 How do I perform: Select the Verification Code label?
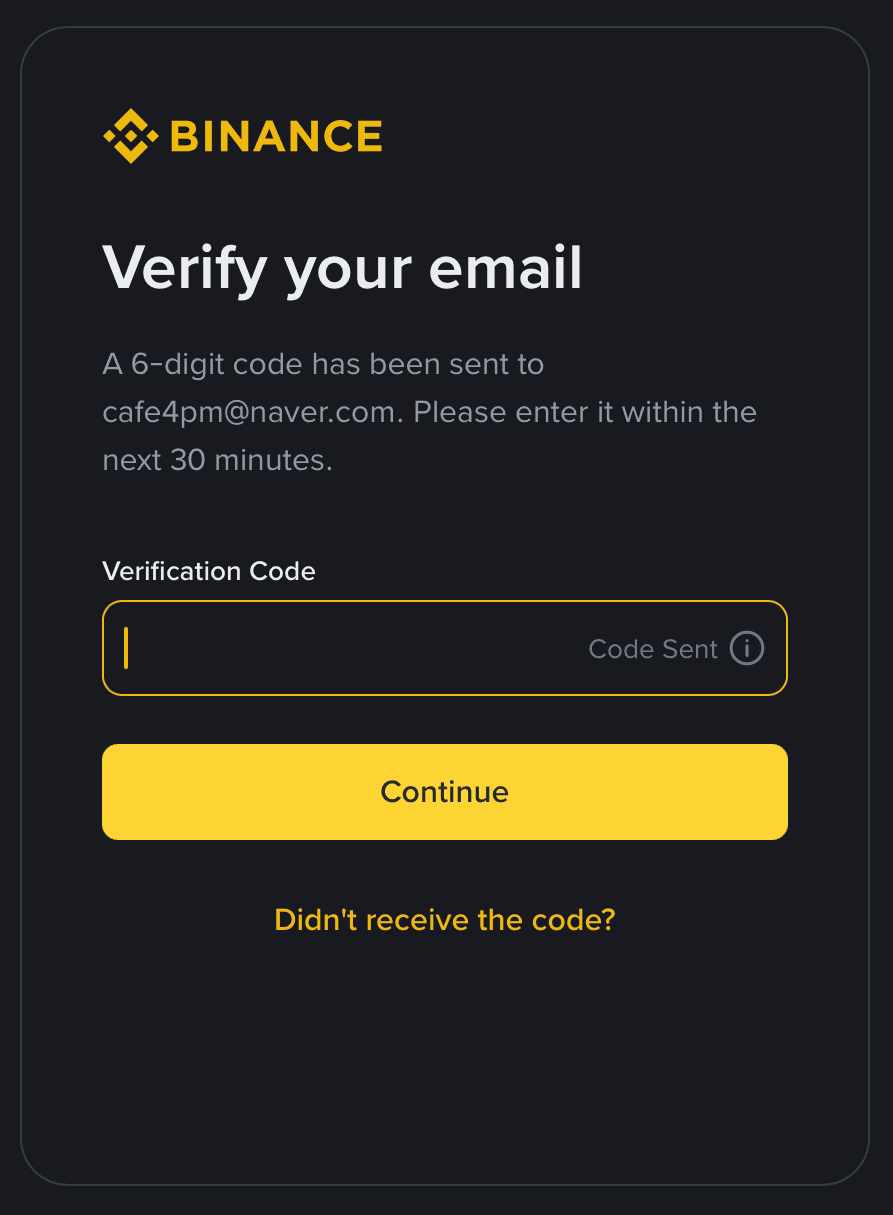click(x=208, y=571)
